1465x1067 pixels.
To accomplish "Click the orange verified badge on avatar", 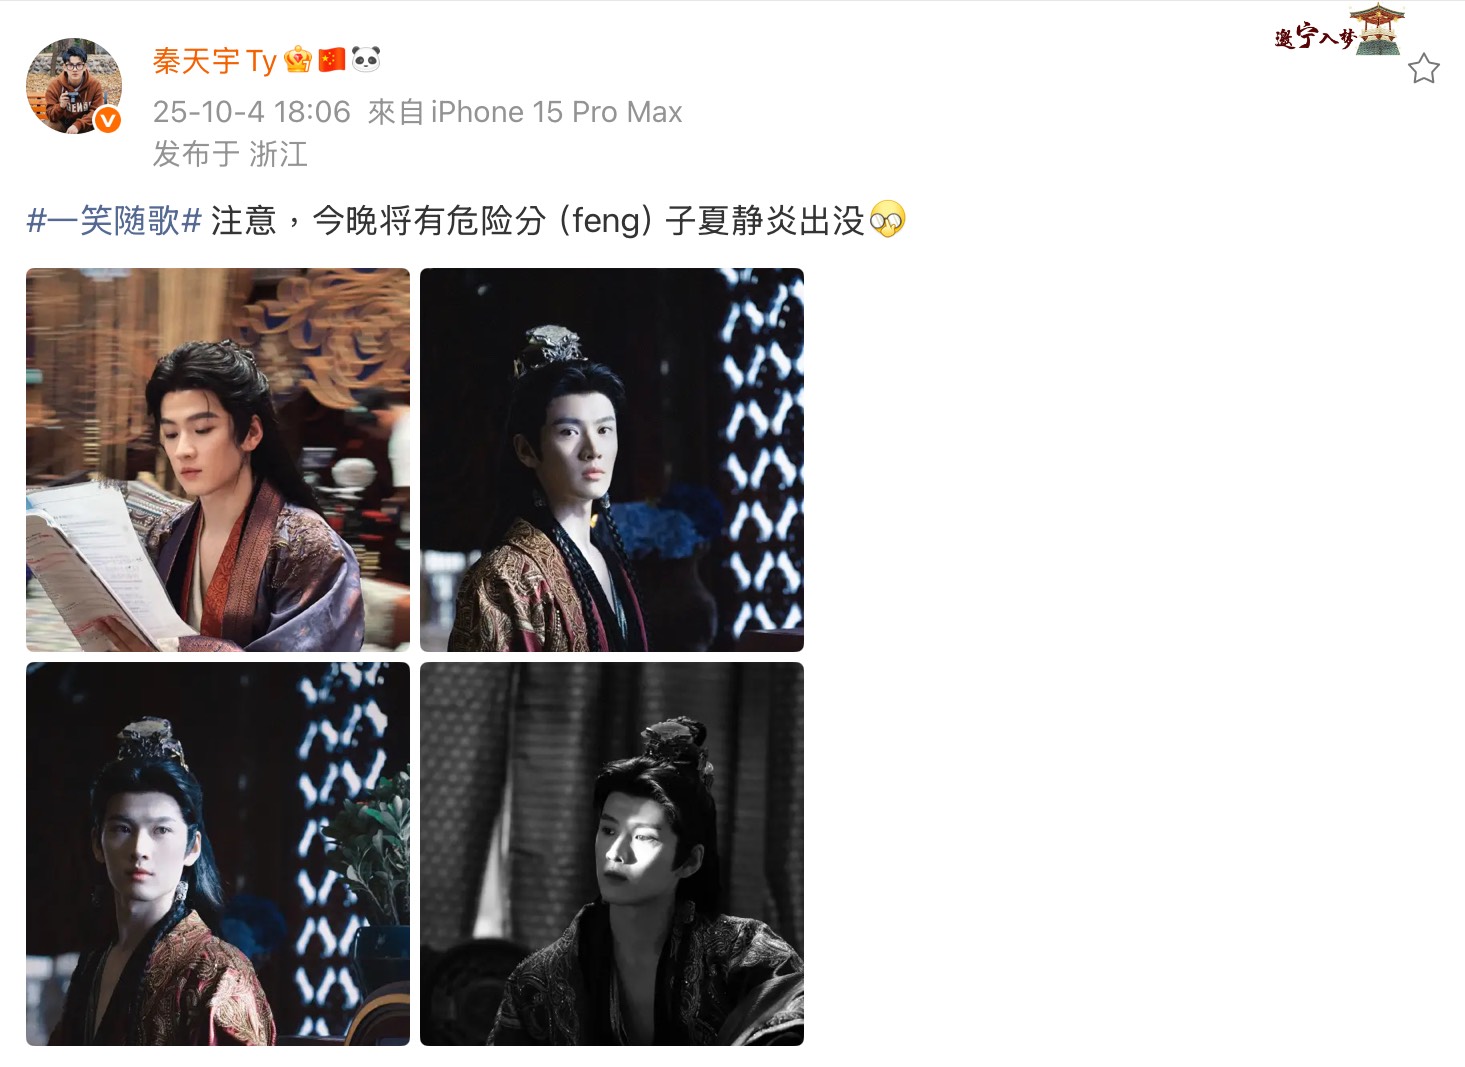I will (107, 120).
